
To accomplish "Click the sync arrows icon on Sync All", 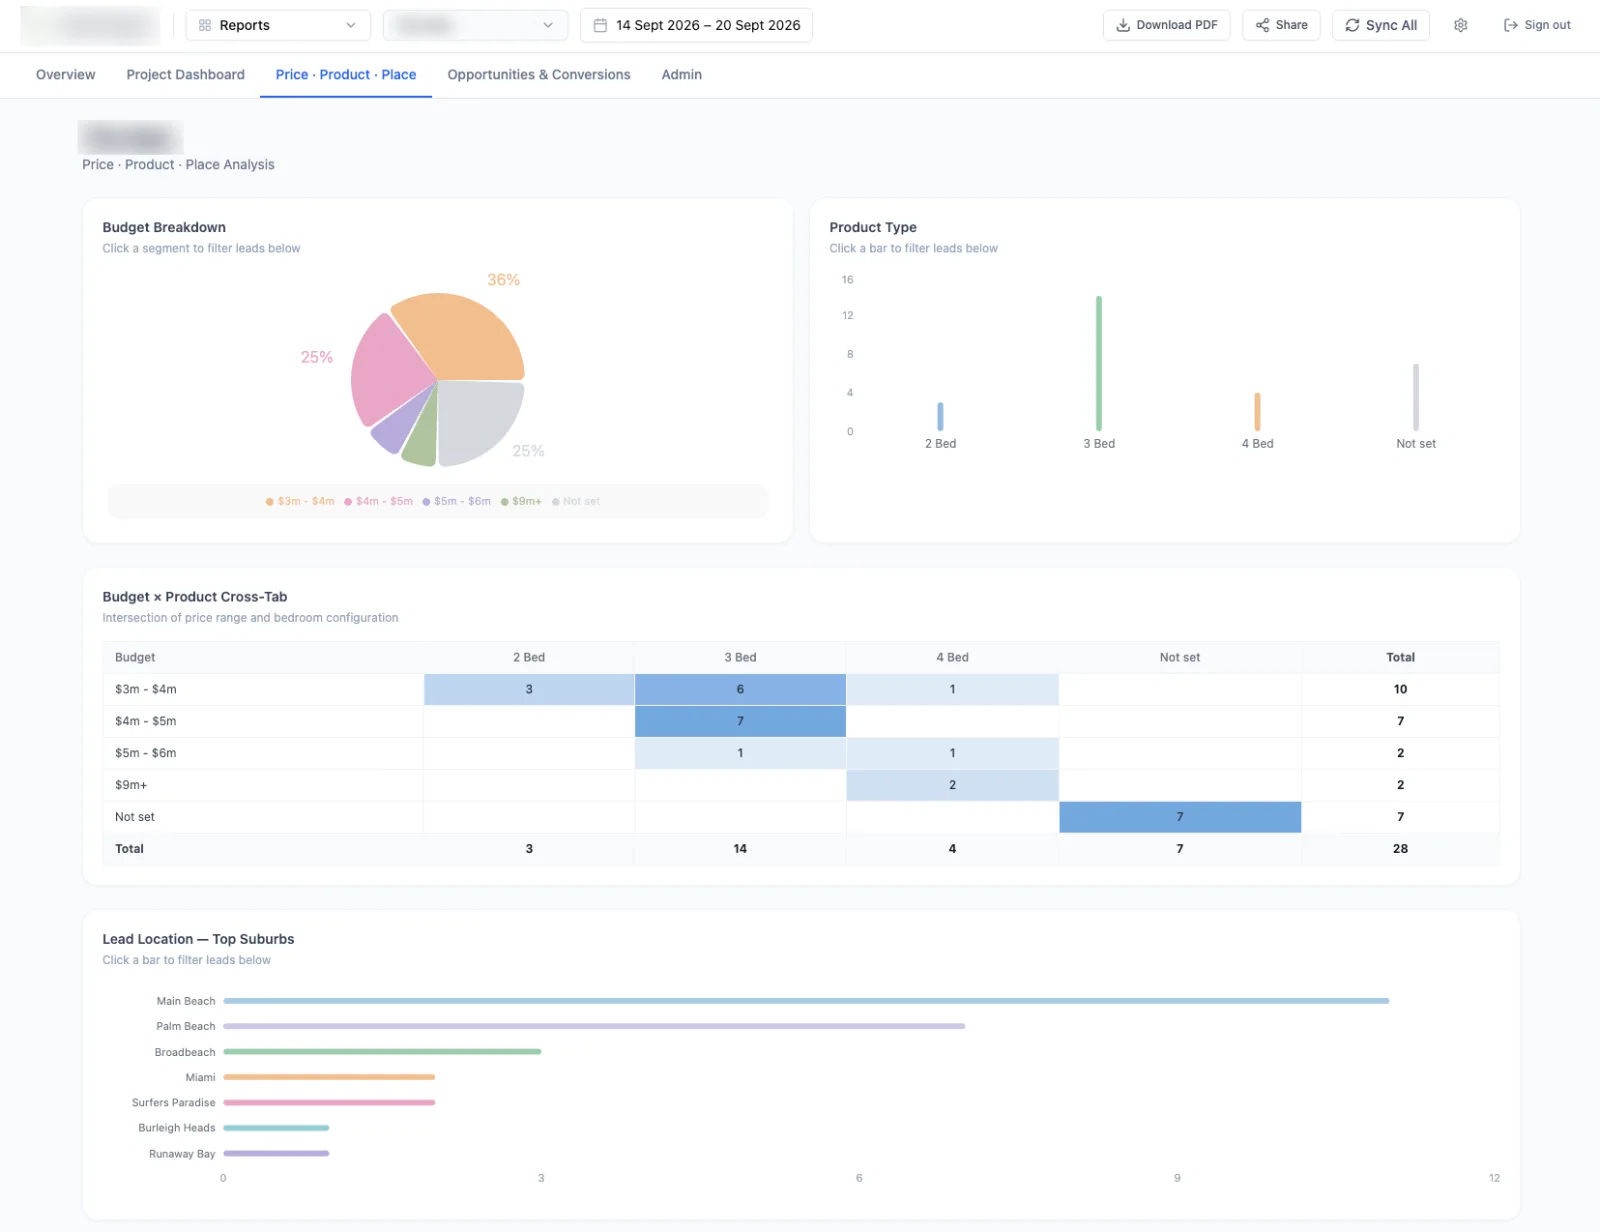I will point(1352,25).
